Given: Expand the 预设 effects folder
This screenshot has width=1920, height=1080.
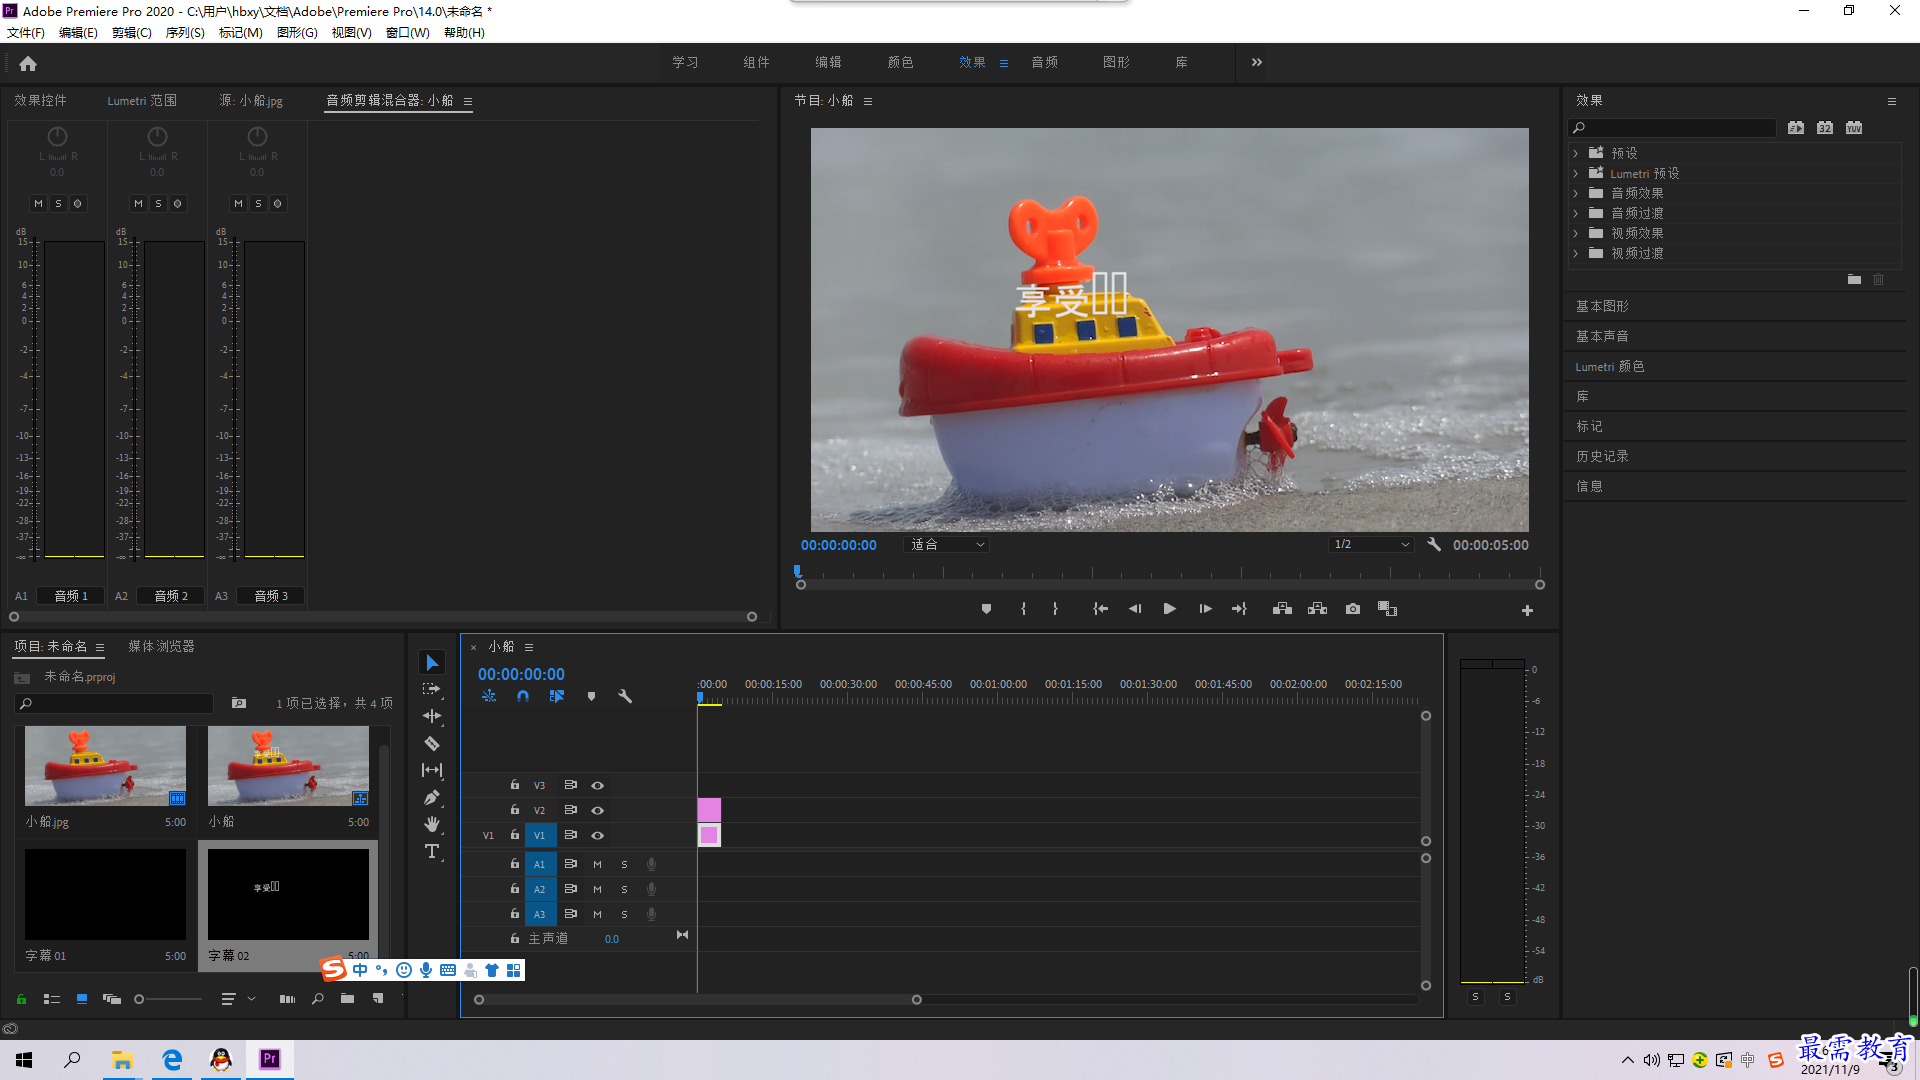Looking at the screenshot, I should click(1576, 153).
